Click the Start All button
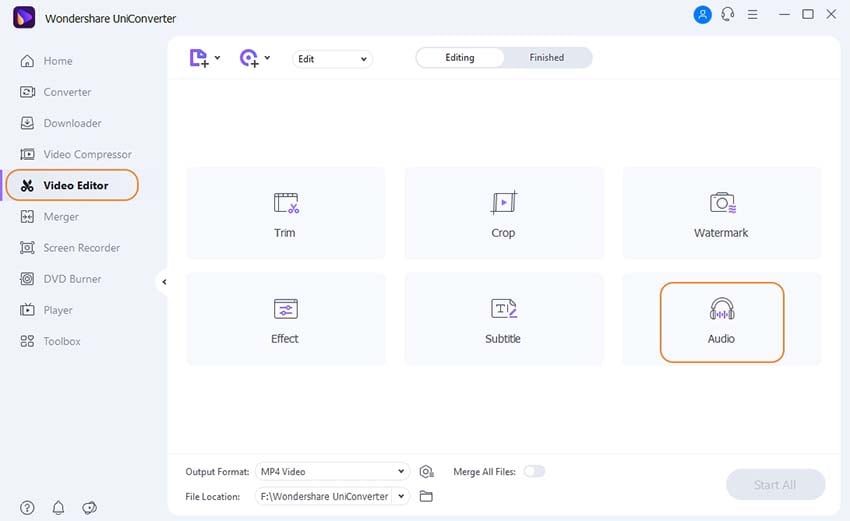850x521 pixels. click(x=775, y=485)
